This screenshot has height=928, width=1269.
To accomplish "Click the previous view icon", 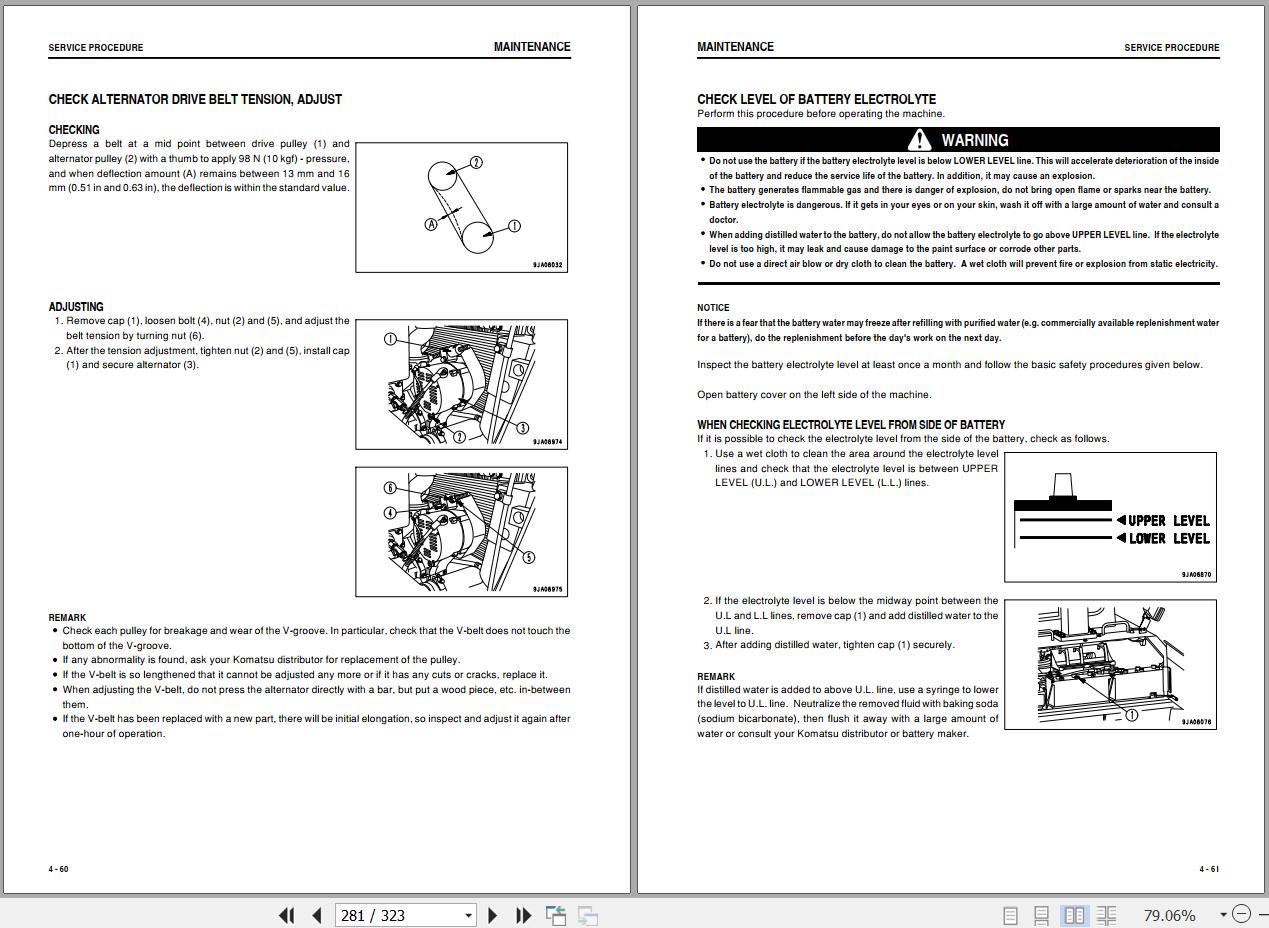I will (x=556, y=915).
